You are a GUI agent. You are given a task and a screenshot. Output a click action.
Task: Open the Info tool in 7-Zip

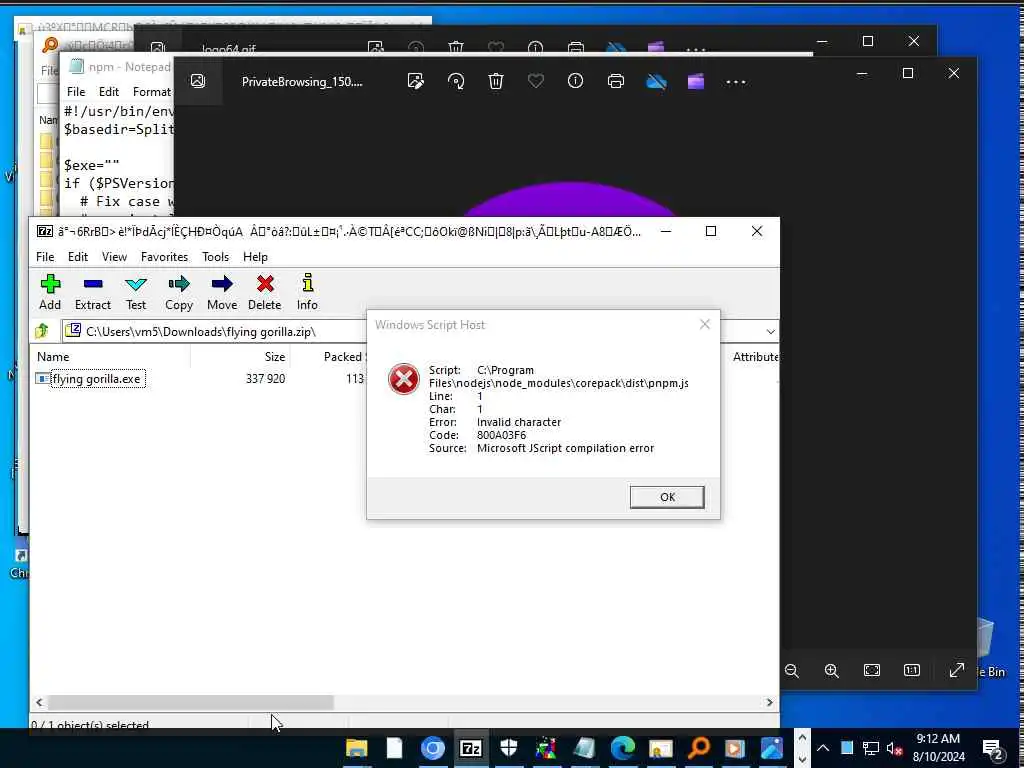tap(307, 292)
